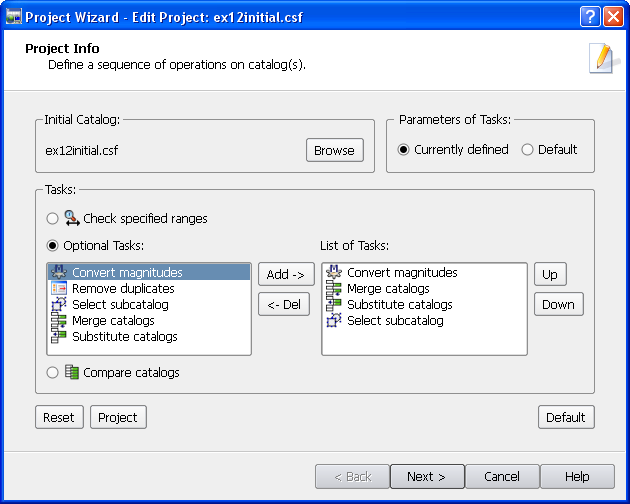Image resolution: width=630 pixels, height=504 pixels.
Task: Click the Compare catalogs green table icon
Action: point(72,372)
